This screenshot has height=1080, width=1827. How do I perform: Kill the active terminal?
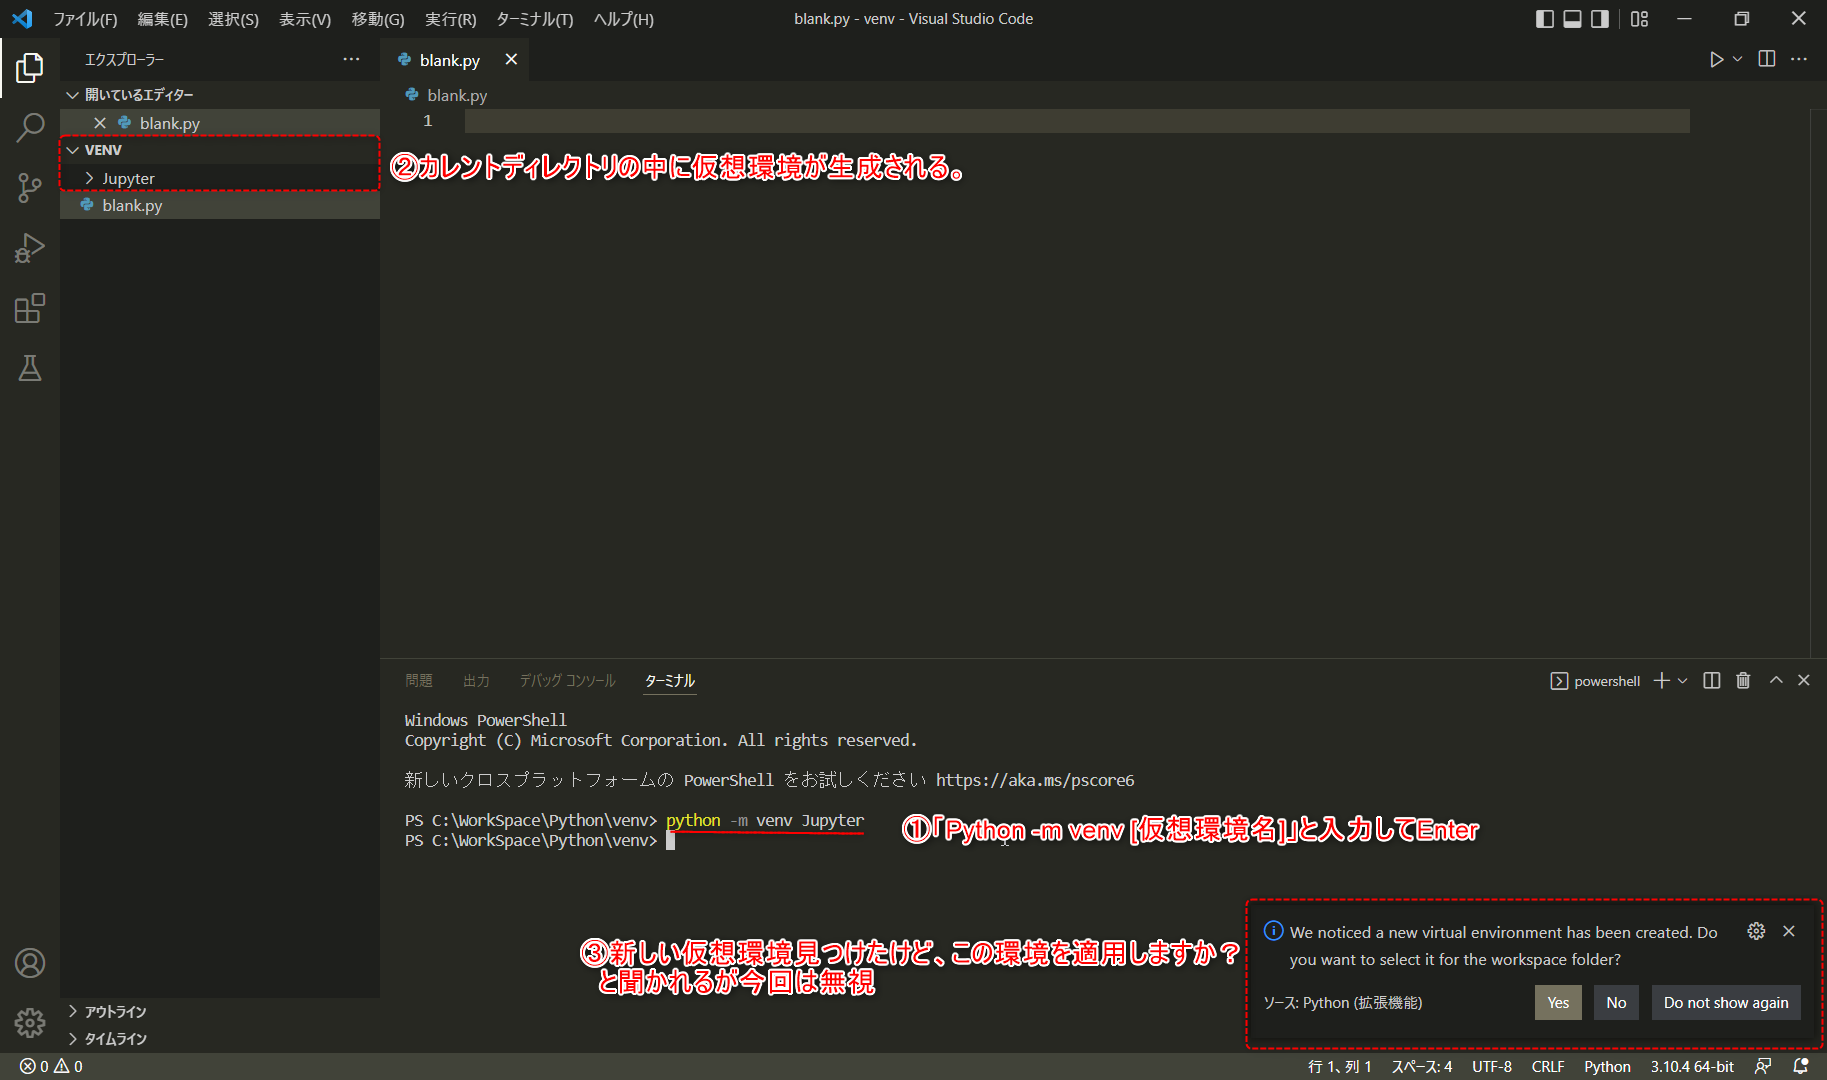click(1744, 681)
